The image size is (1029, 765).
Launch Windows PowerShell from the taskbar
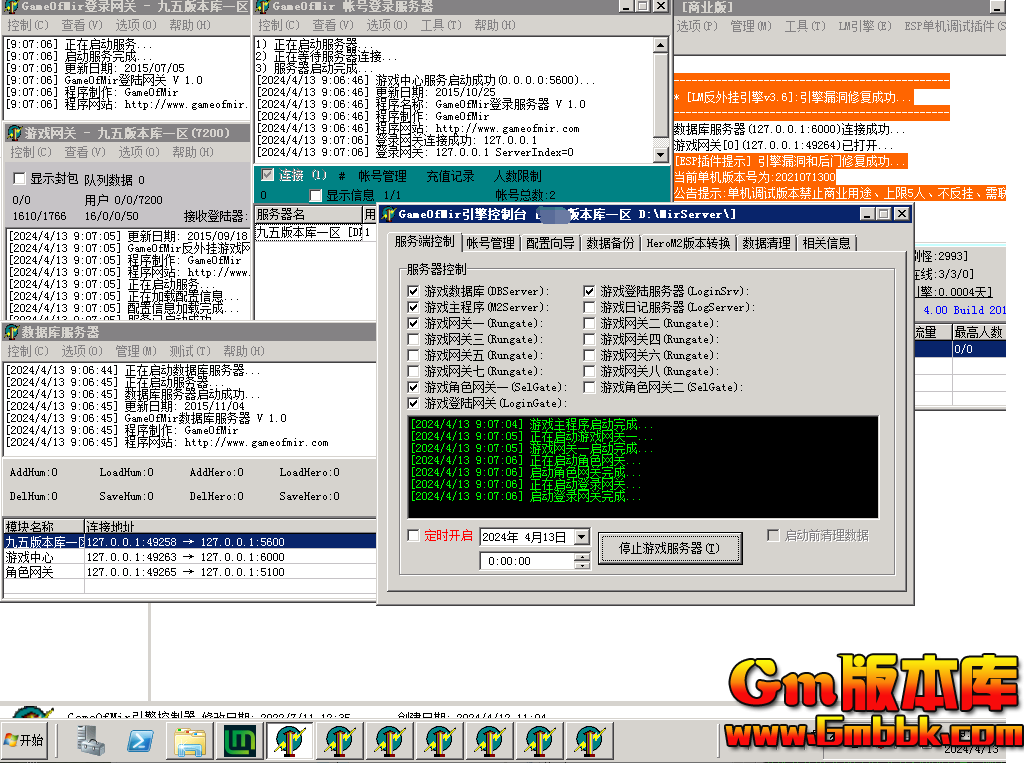(139, 741)
